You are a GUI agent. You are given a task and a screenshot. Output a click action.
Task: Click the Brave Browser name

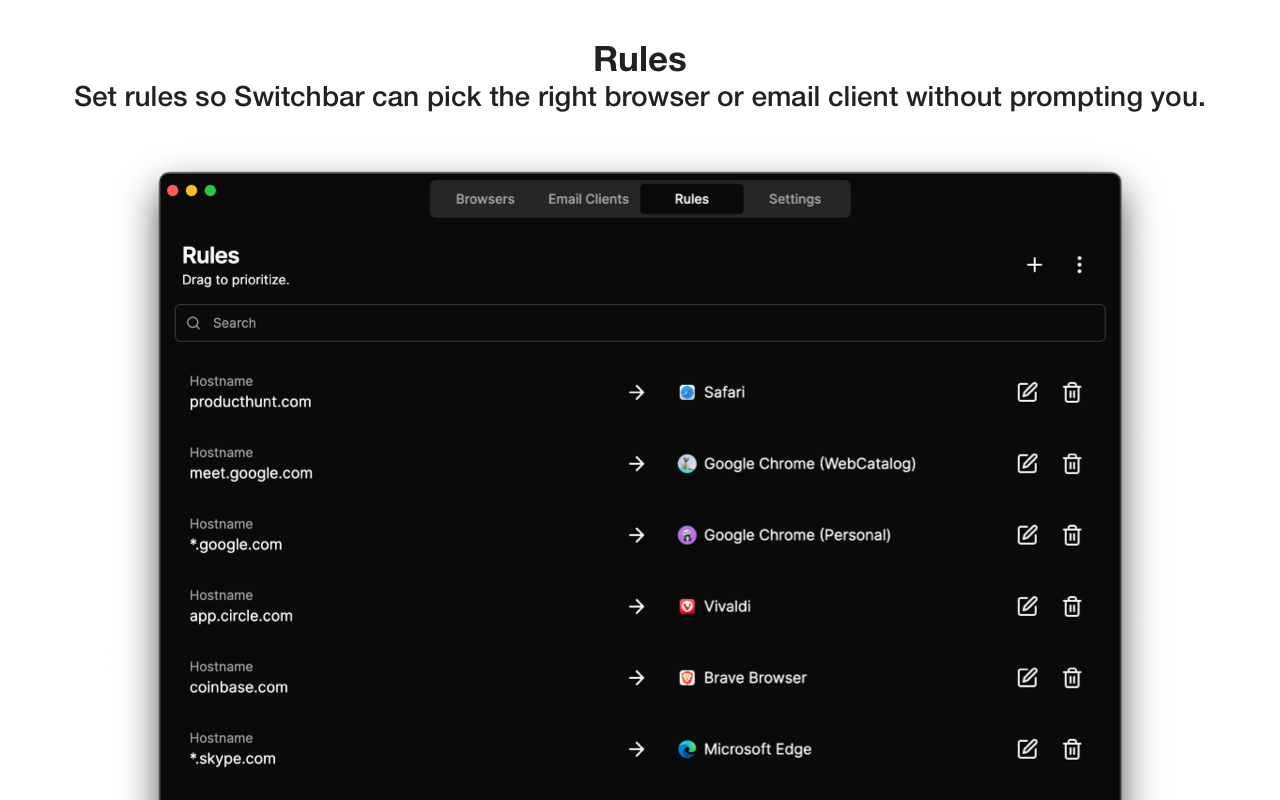755,678
